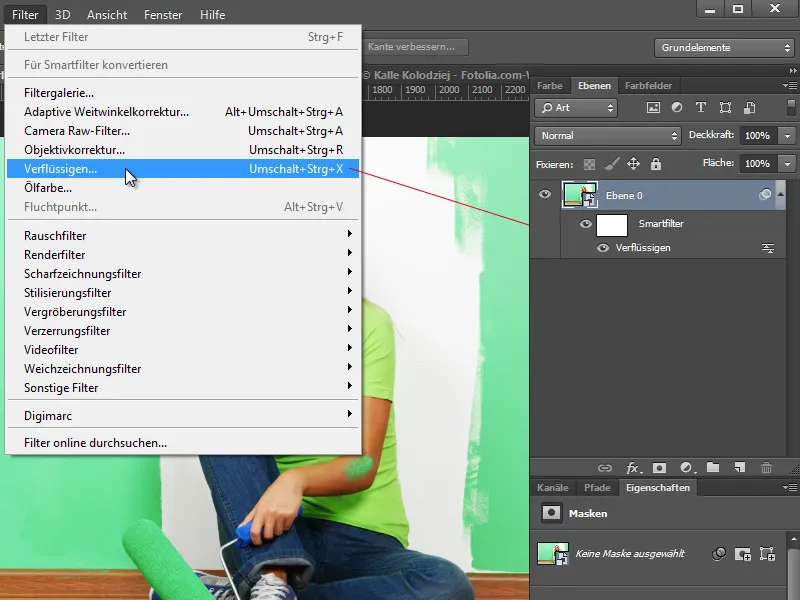Open Grundelemente workspace dropdown

[x=724, y=47]
